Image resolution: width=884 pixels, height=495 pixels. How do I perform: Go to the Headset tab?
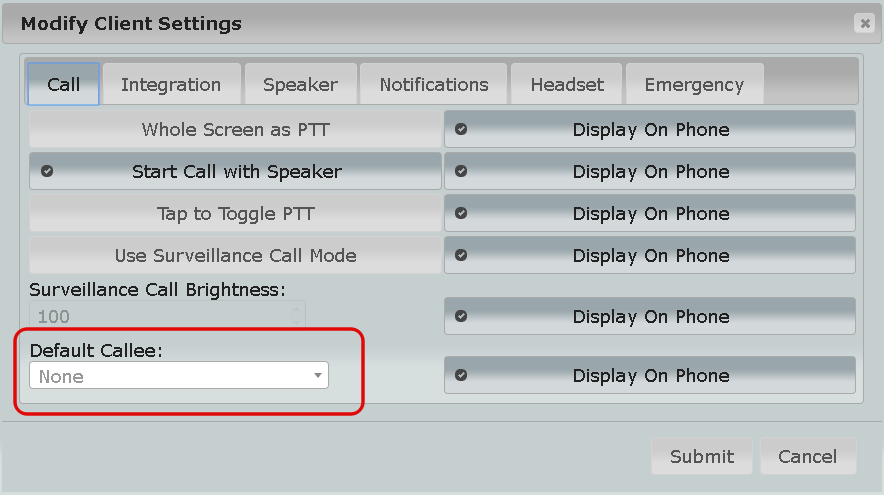pyautogui.click(x=567, y=85)
